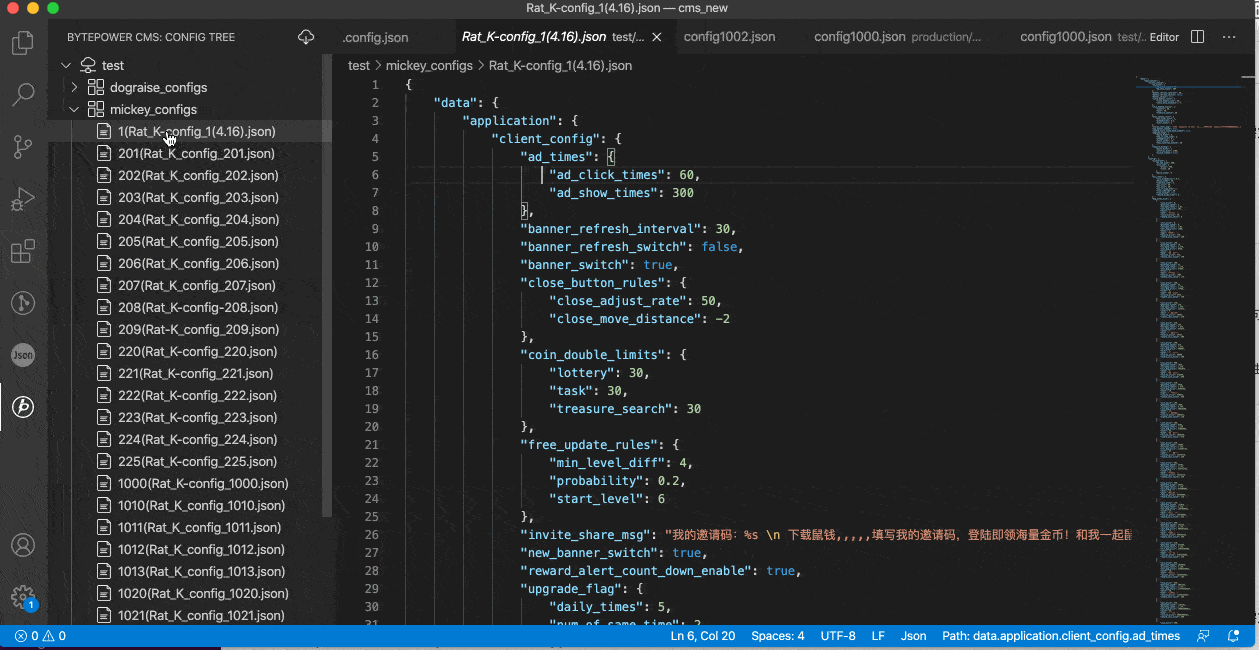Click the code minimap
Screen dimensions: 1259x650
(1190, 350)
